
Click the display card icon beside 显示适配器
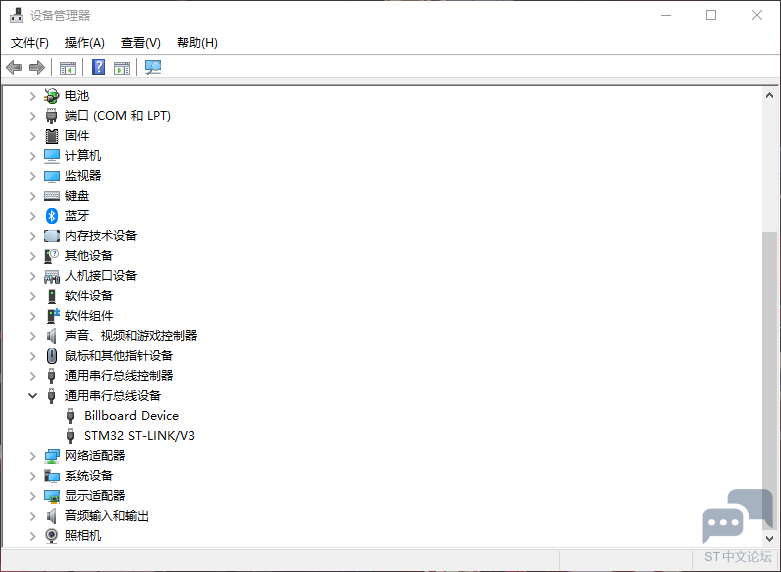coord(51,496)
